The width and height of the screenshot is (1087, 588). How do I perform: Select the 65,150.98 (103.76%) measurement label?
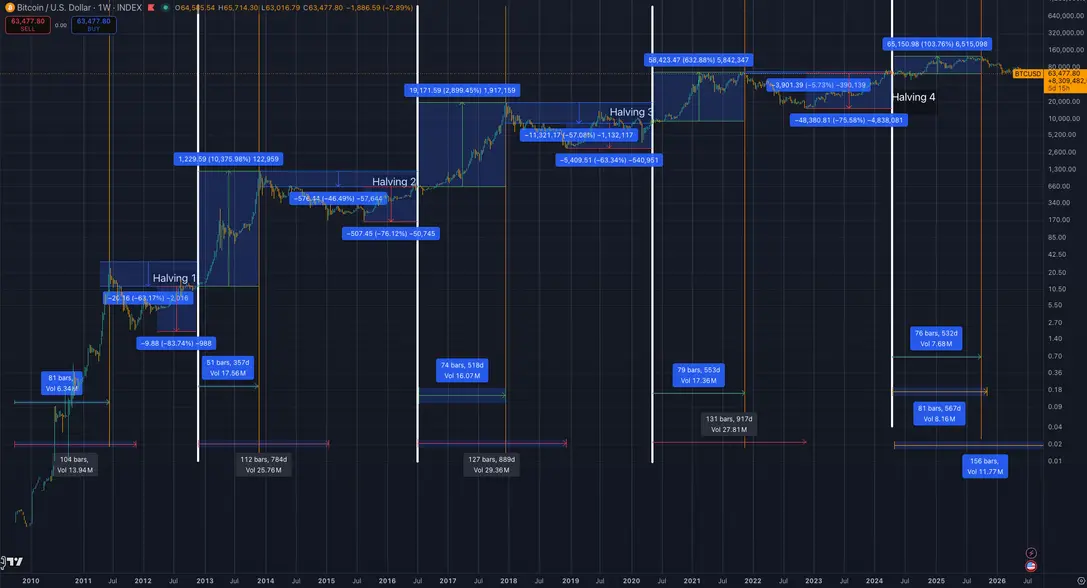click(937, 44)
